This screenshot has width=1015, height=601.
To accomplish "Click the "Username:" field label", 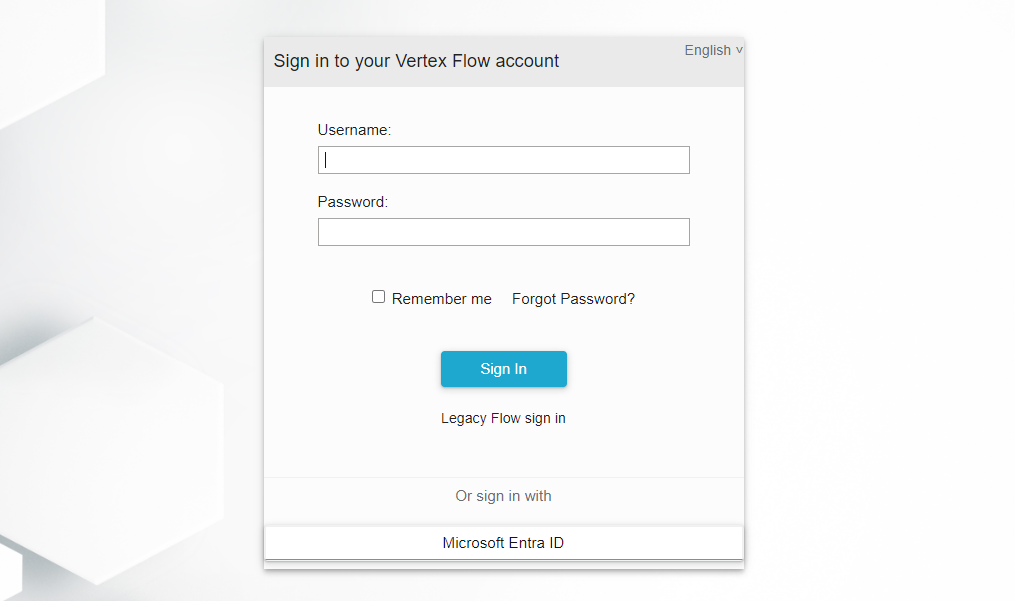I will (x=354, y=129).
